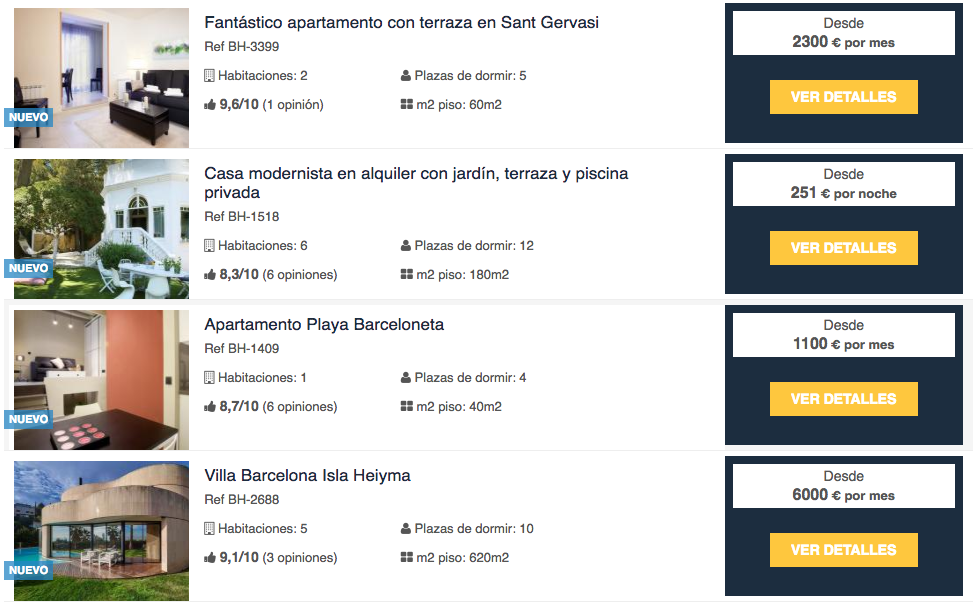The width and height of the screenshot is (974, 605).
Task: Click area grid icon beside m2 piso: 60m2
Action: tap(407, 104)
